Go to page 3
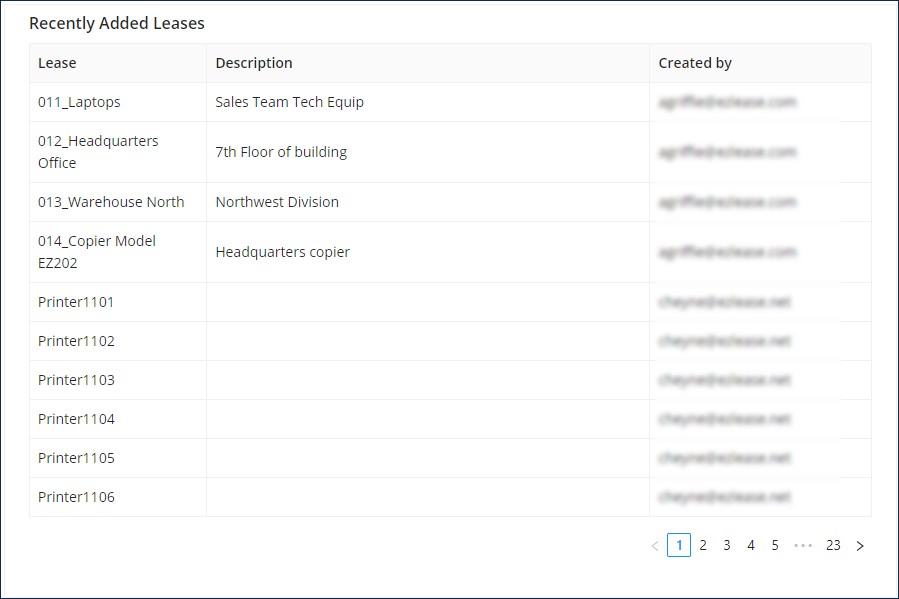Image resolution: width=899 pixels, height=599 pixels. (727, 545)
